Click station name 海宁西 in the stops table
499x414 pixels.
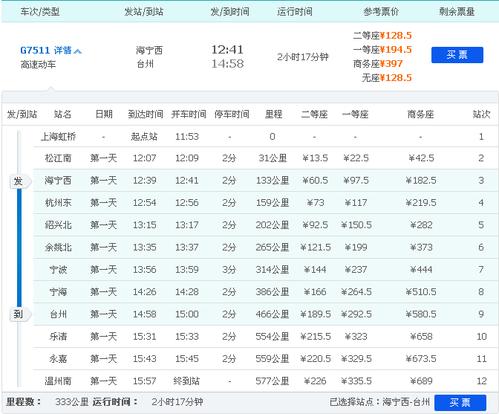pos(58,181)
